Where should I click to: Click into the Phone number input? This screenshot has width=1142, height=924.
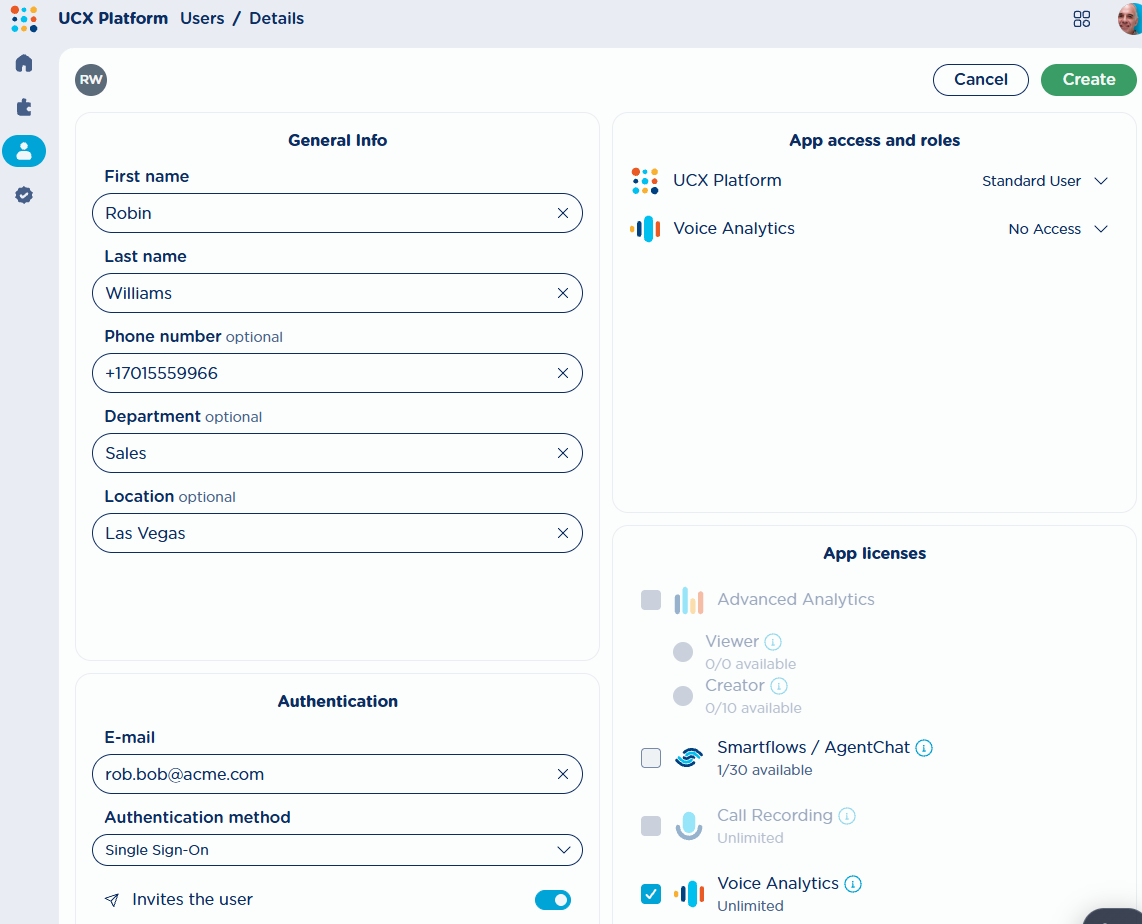337,374
